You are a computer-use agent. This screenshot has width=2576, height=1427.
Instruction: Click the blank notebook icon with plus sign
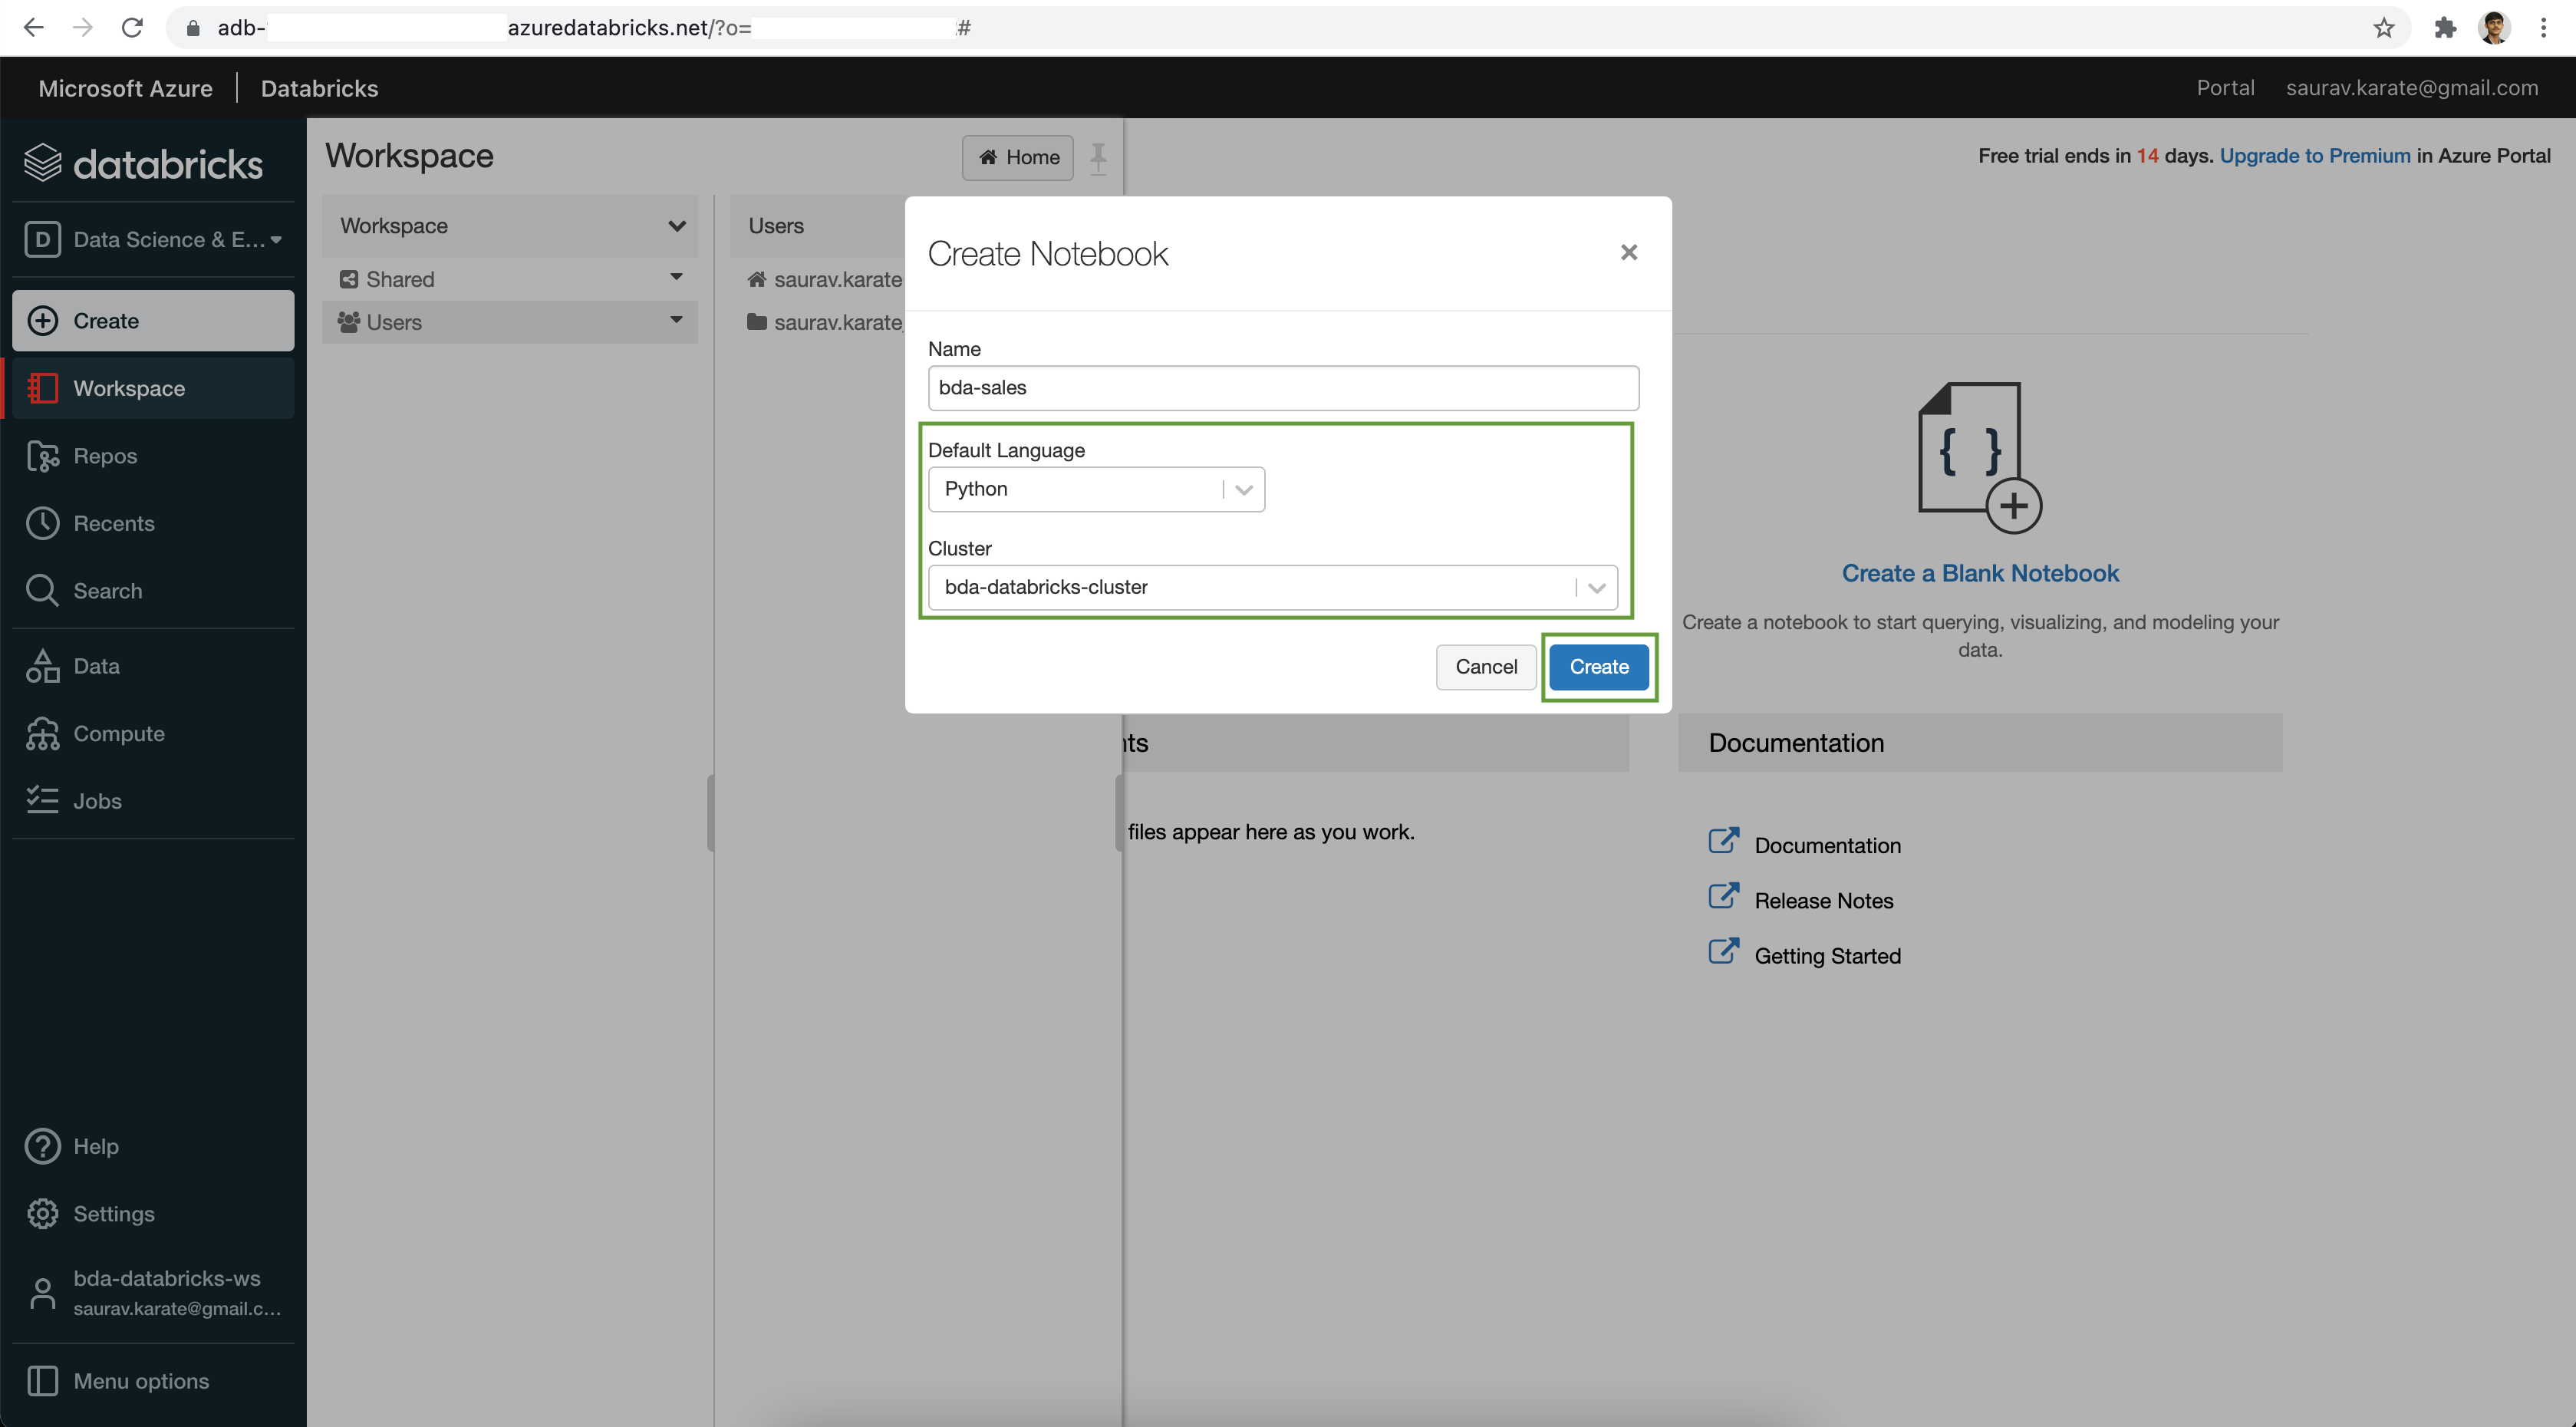[1980, 457]
